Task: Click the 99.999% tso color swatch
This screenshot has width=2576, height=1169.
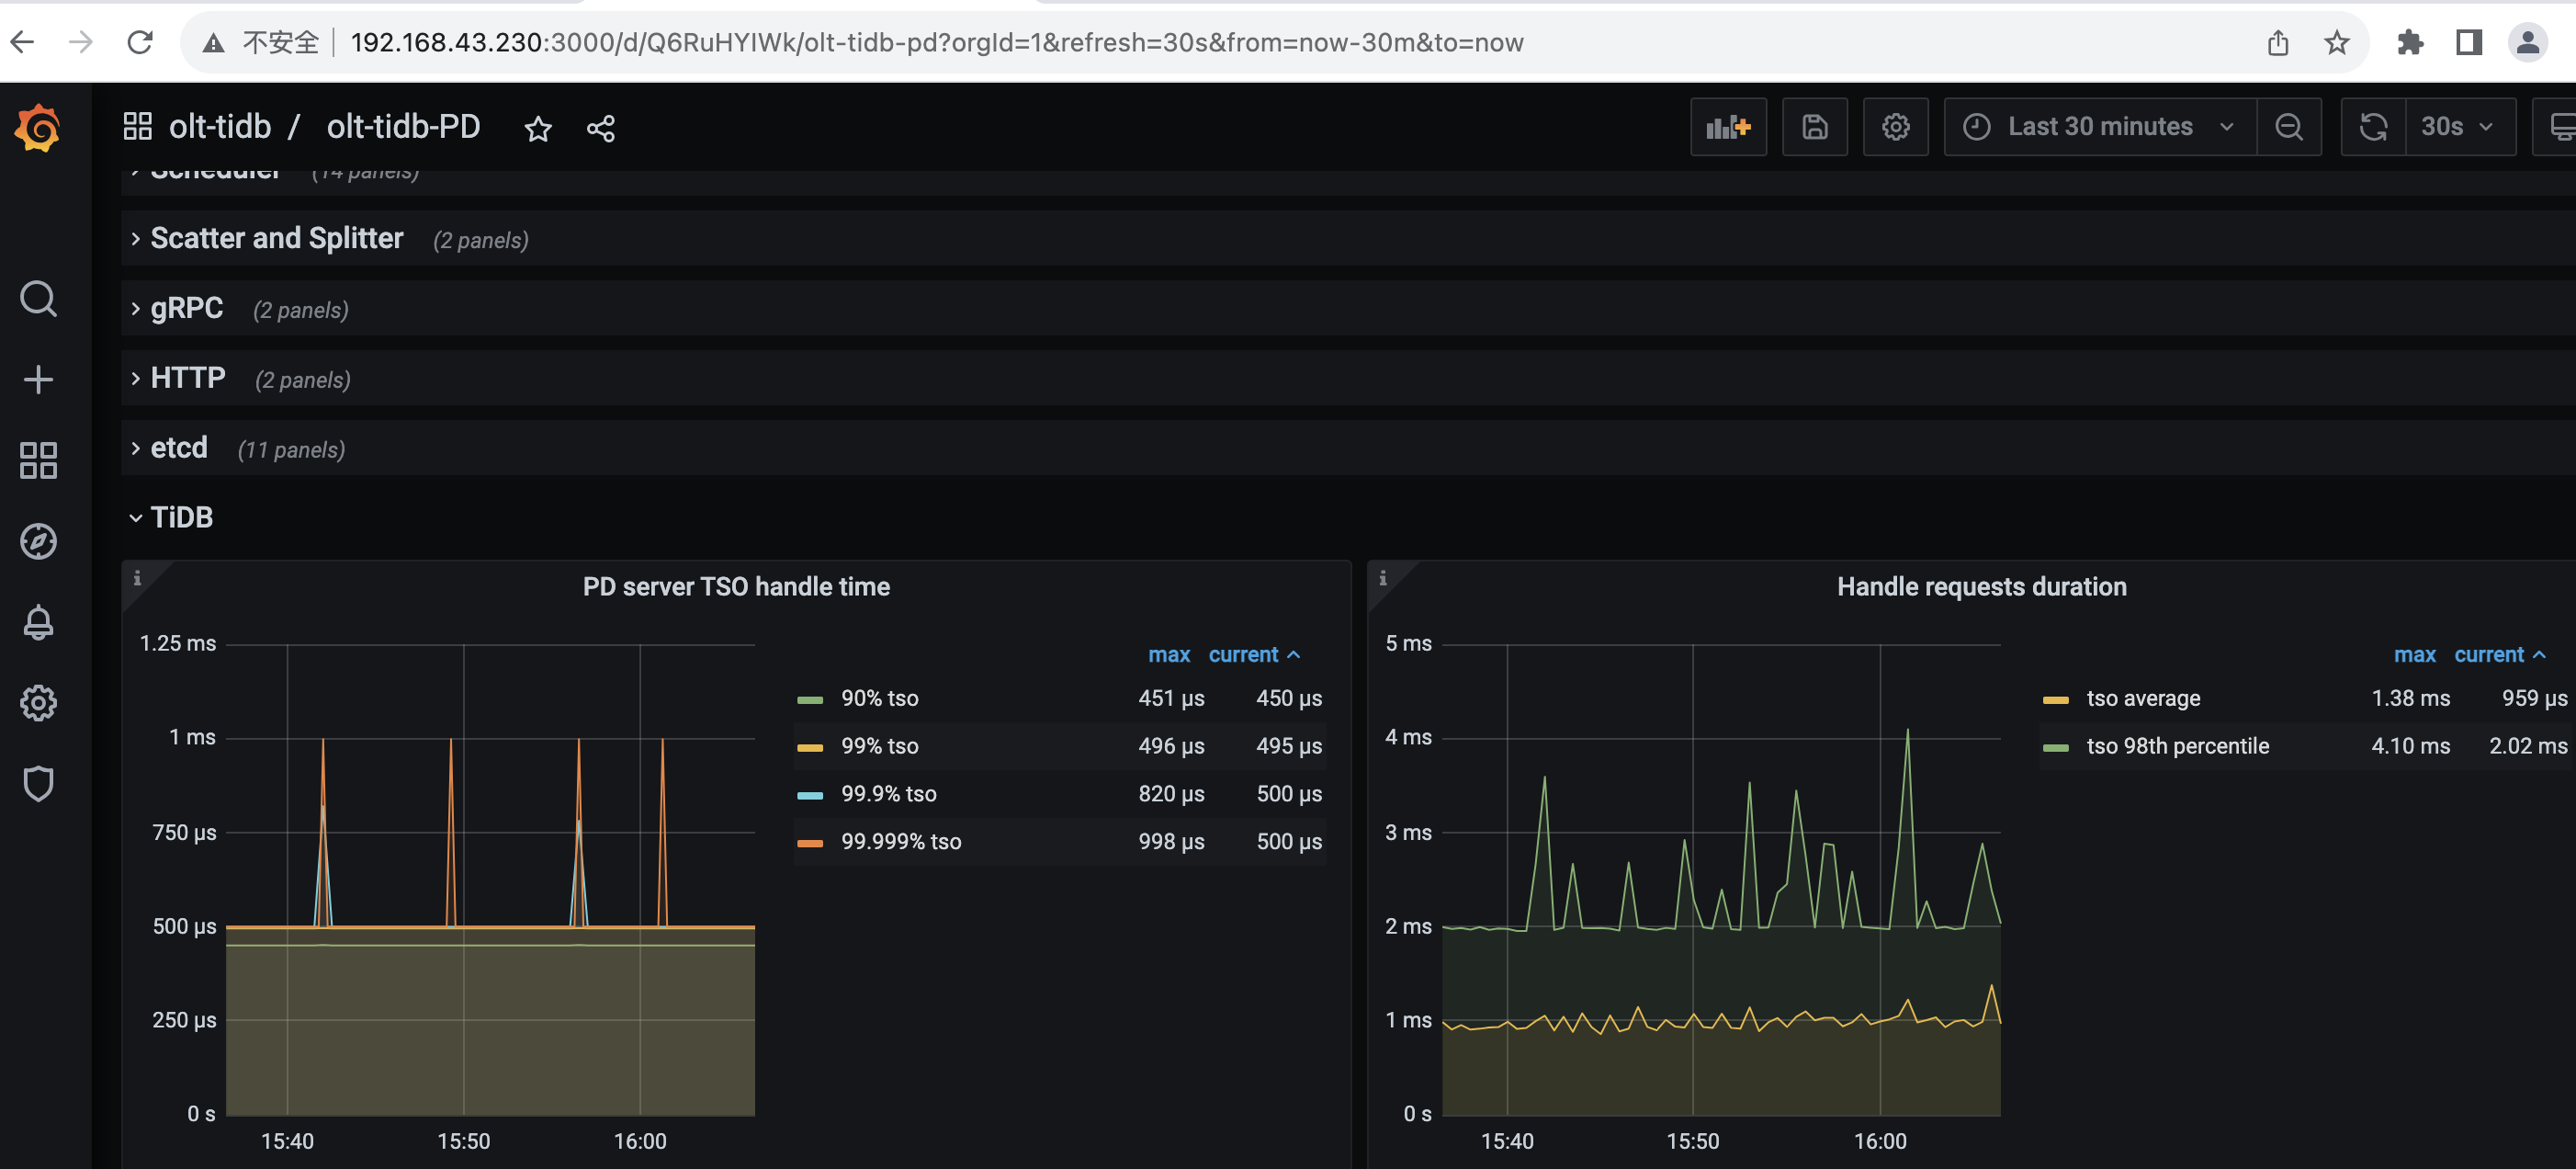Action: tap(809, 843)
